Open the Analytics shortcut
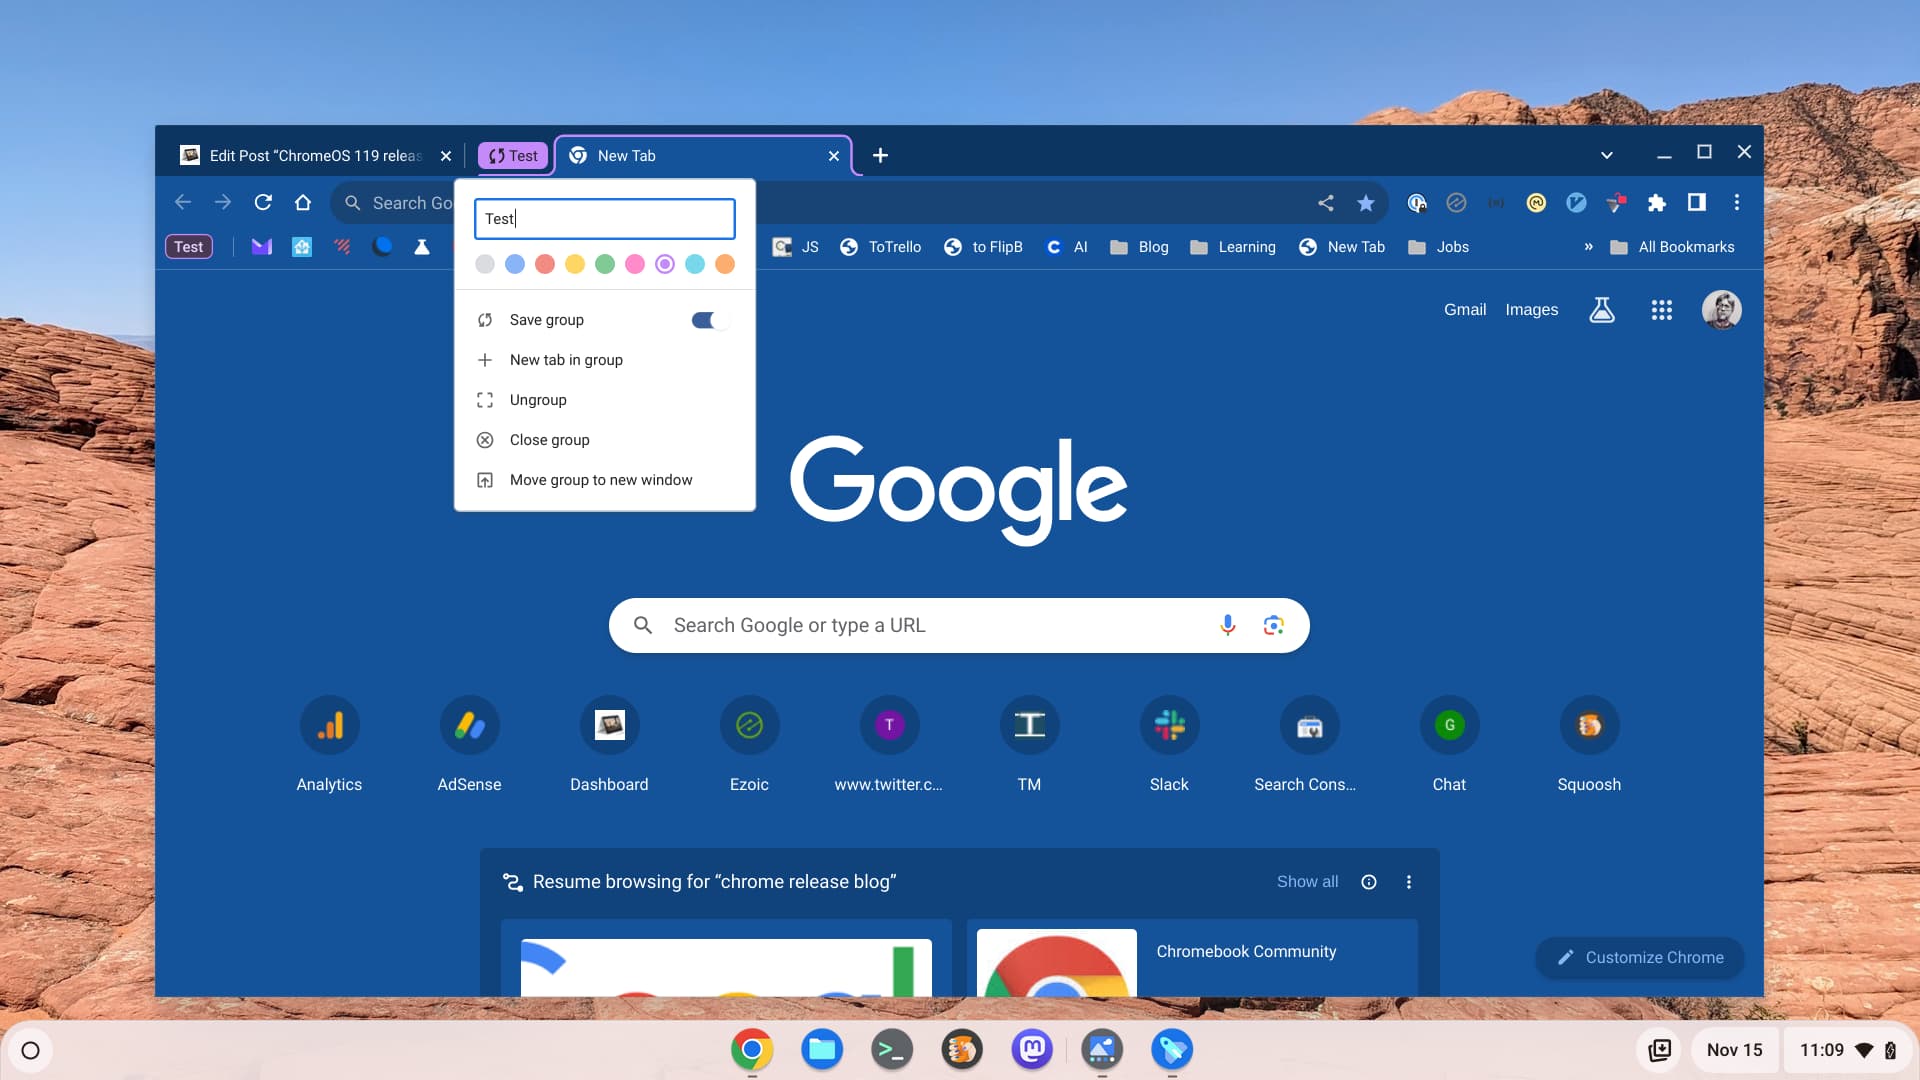The image size is (1920, 1080). [x=329, y=743]
